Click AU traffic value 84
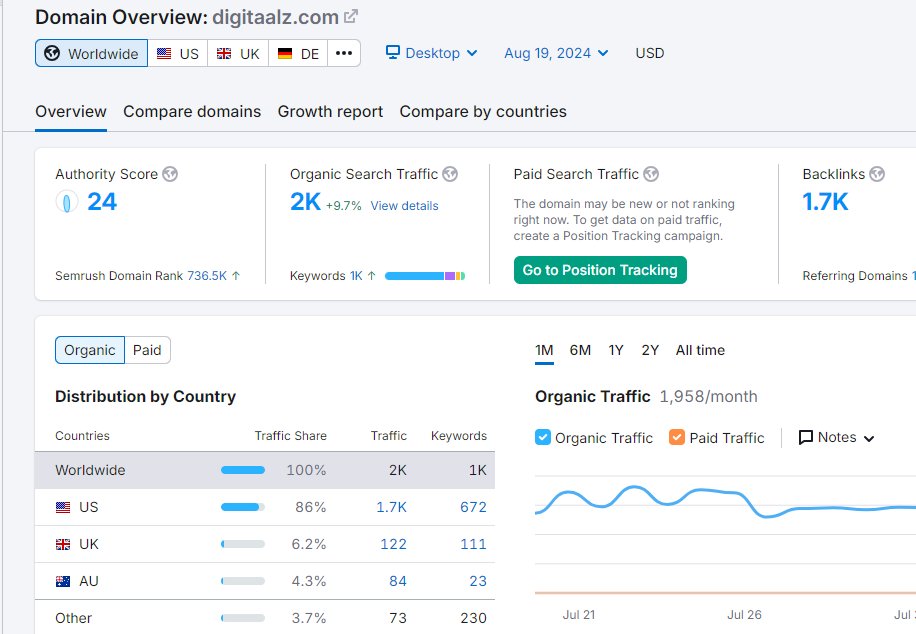The image size is (916, 634). (398, 581)
